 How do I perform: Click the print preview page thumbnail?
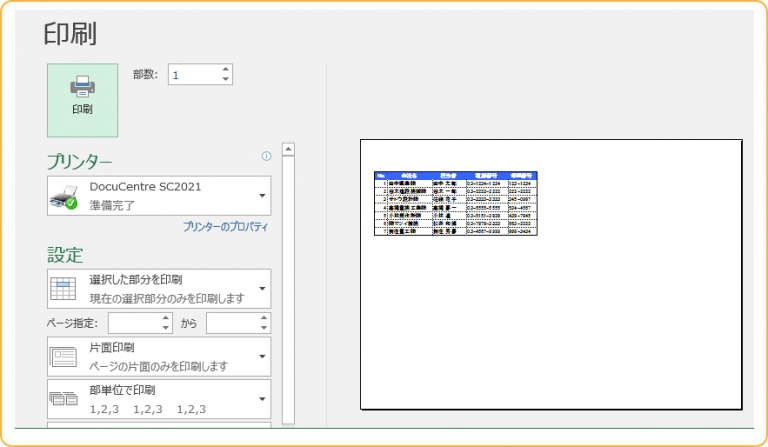coord(551,274)
